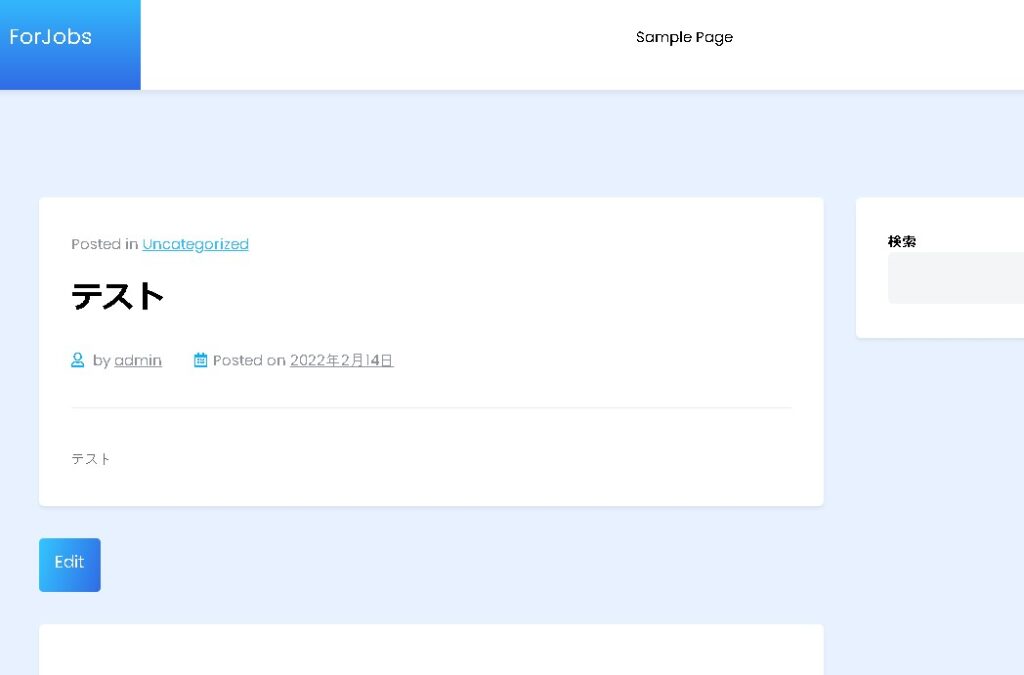Click the divider line above post content
The width and height of the screenshot is (1024, 675).
pos(431,408)
